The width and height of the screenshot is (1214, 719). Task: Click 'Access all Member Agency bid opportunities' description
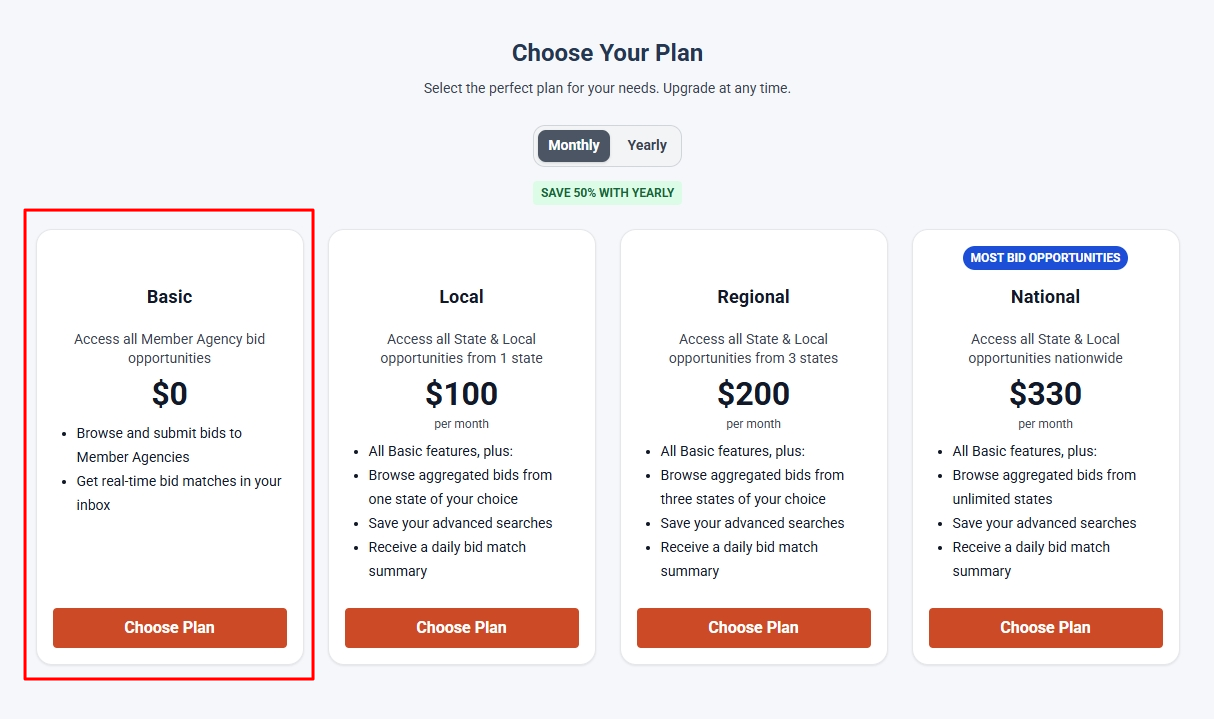coord(169,349)
